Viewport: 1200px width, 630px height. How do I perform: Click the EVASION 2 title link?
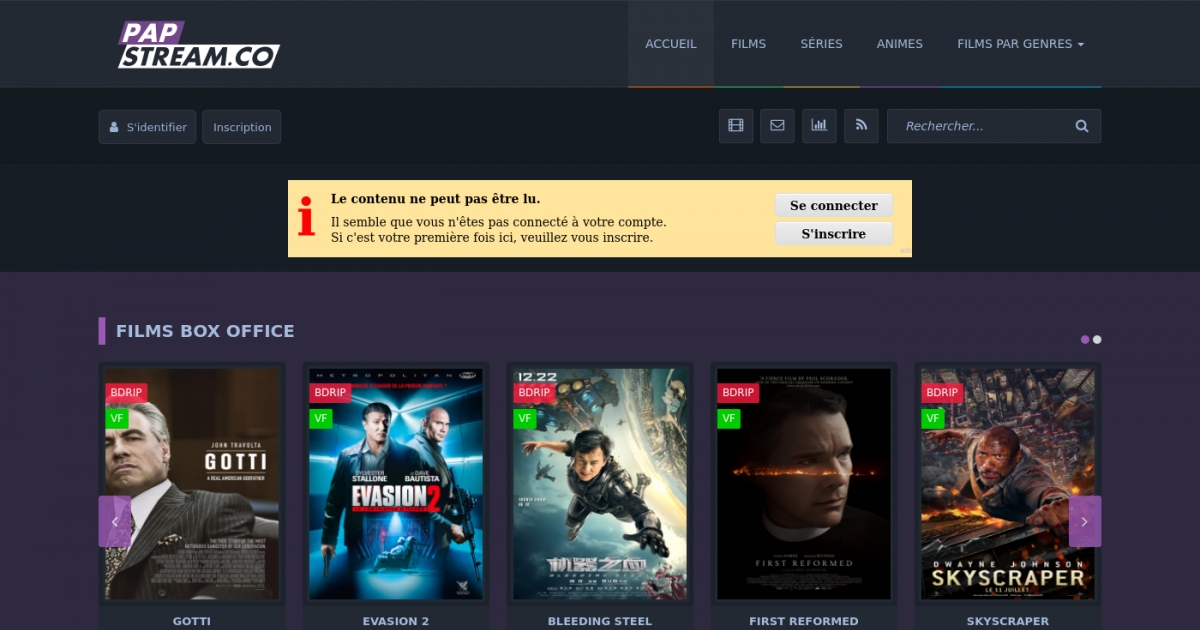point(396,621)
